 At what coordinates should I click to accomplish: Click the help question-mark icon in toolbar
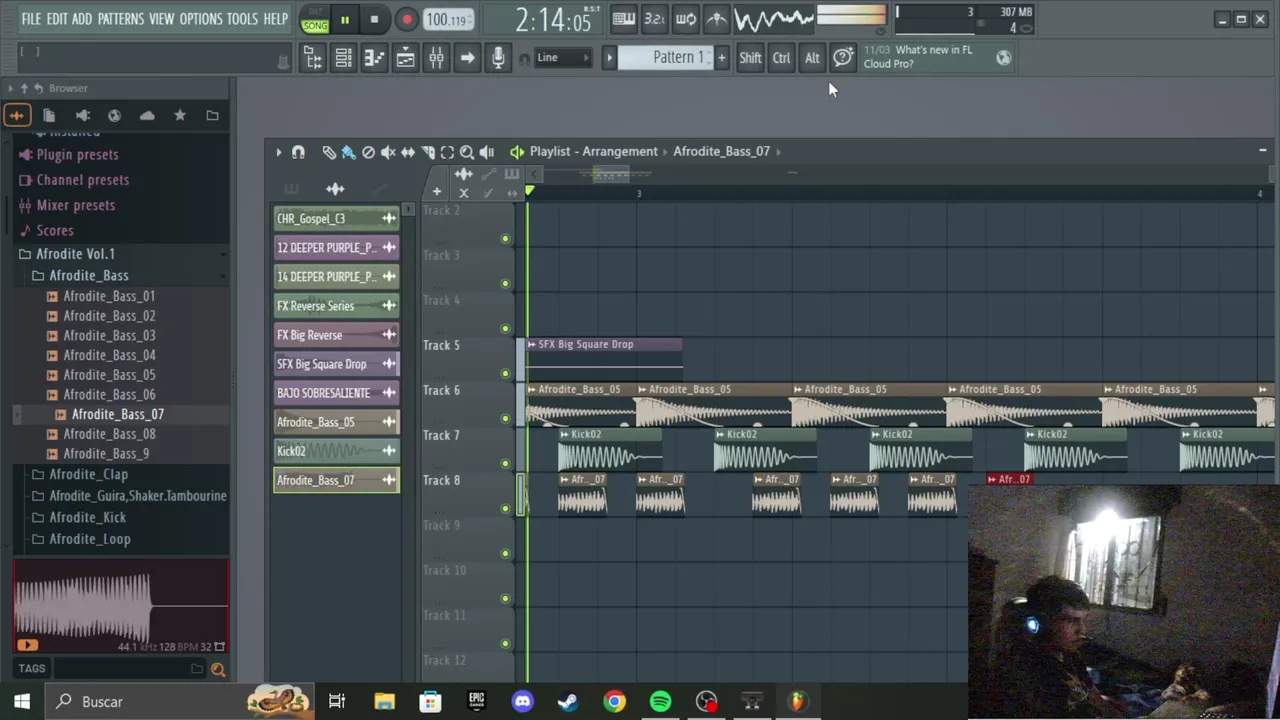click(843, 57)
